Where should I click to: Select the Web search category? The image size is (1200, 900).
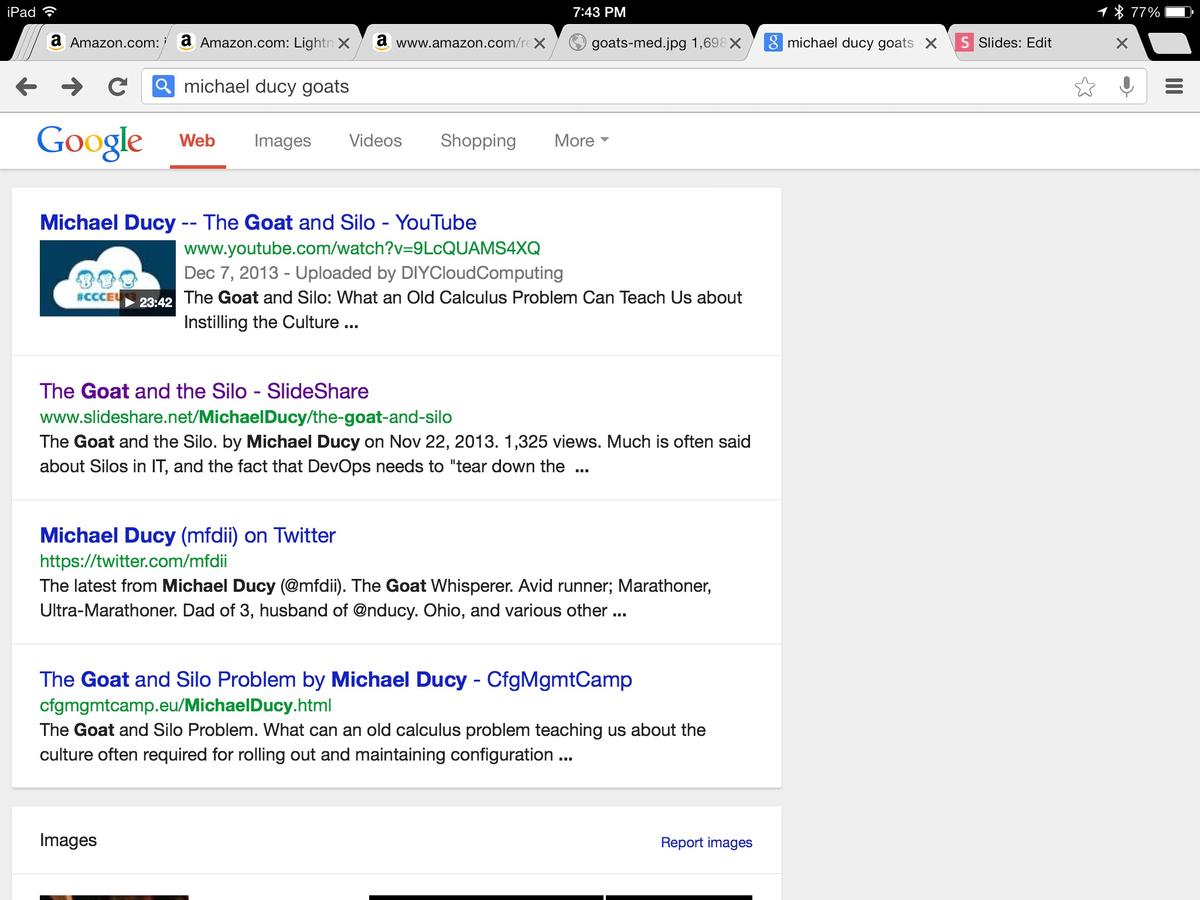[197, 141]
